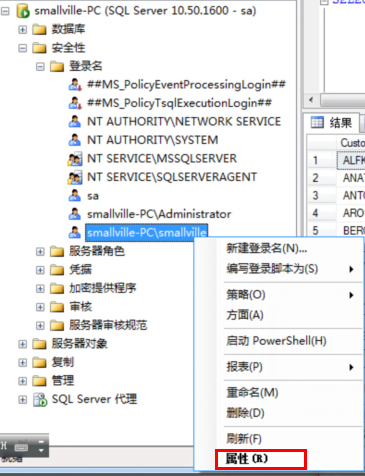Collapse the 登录名 node
The image size is (365, 476).
pos(40,67)
